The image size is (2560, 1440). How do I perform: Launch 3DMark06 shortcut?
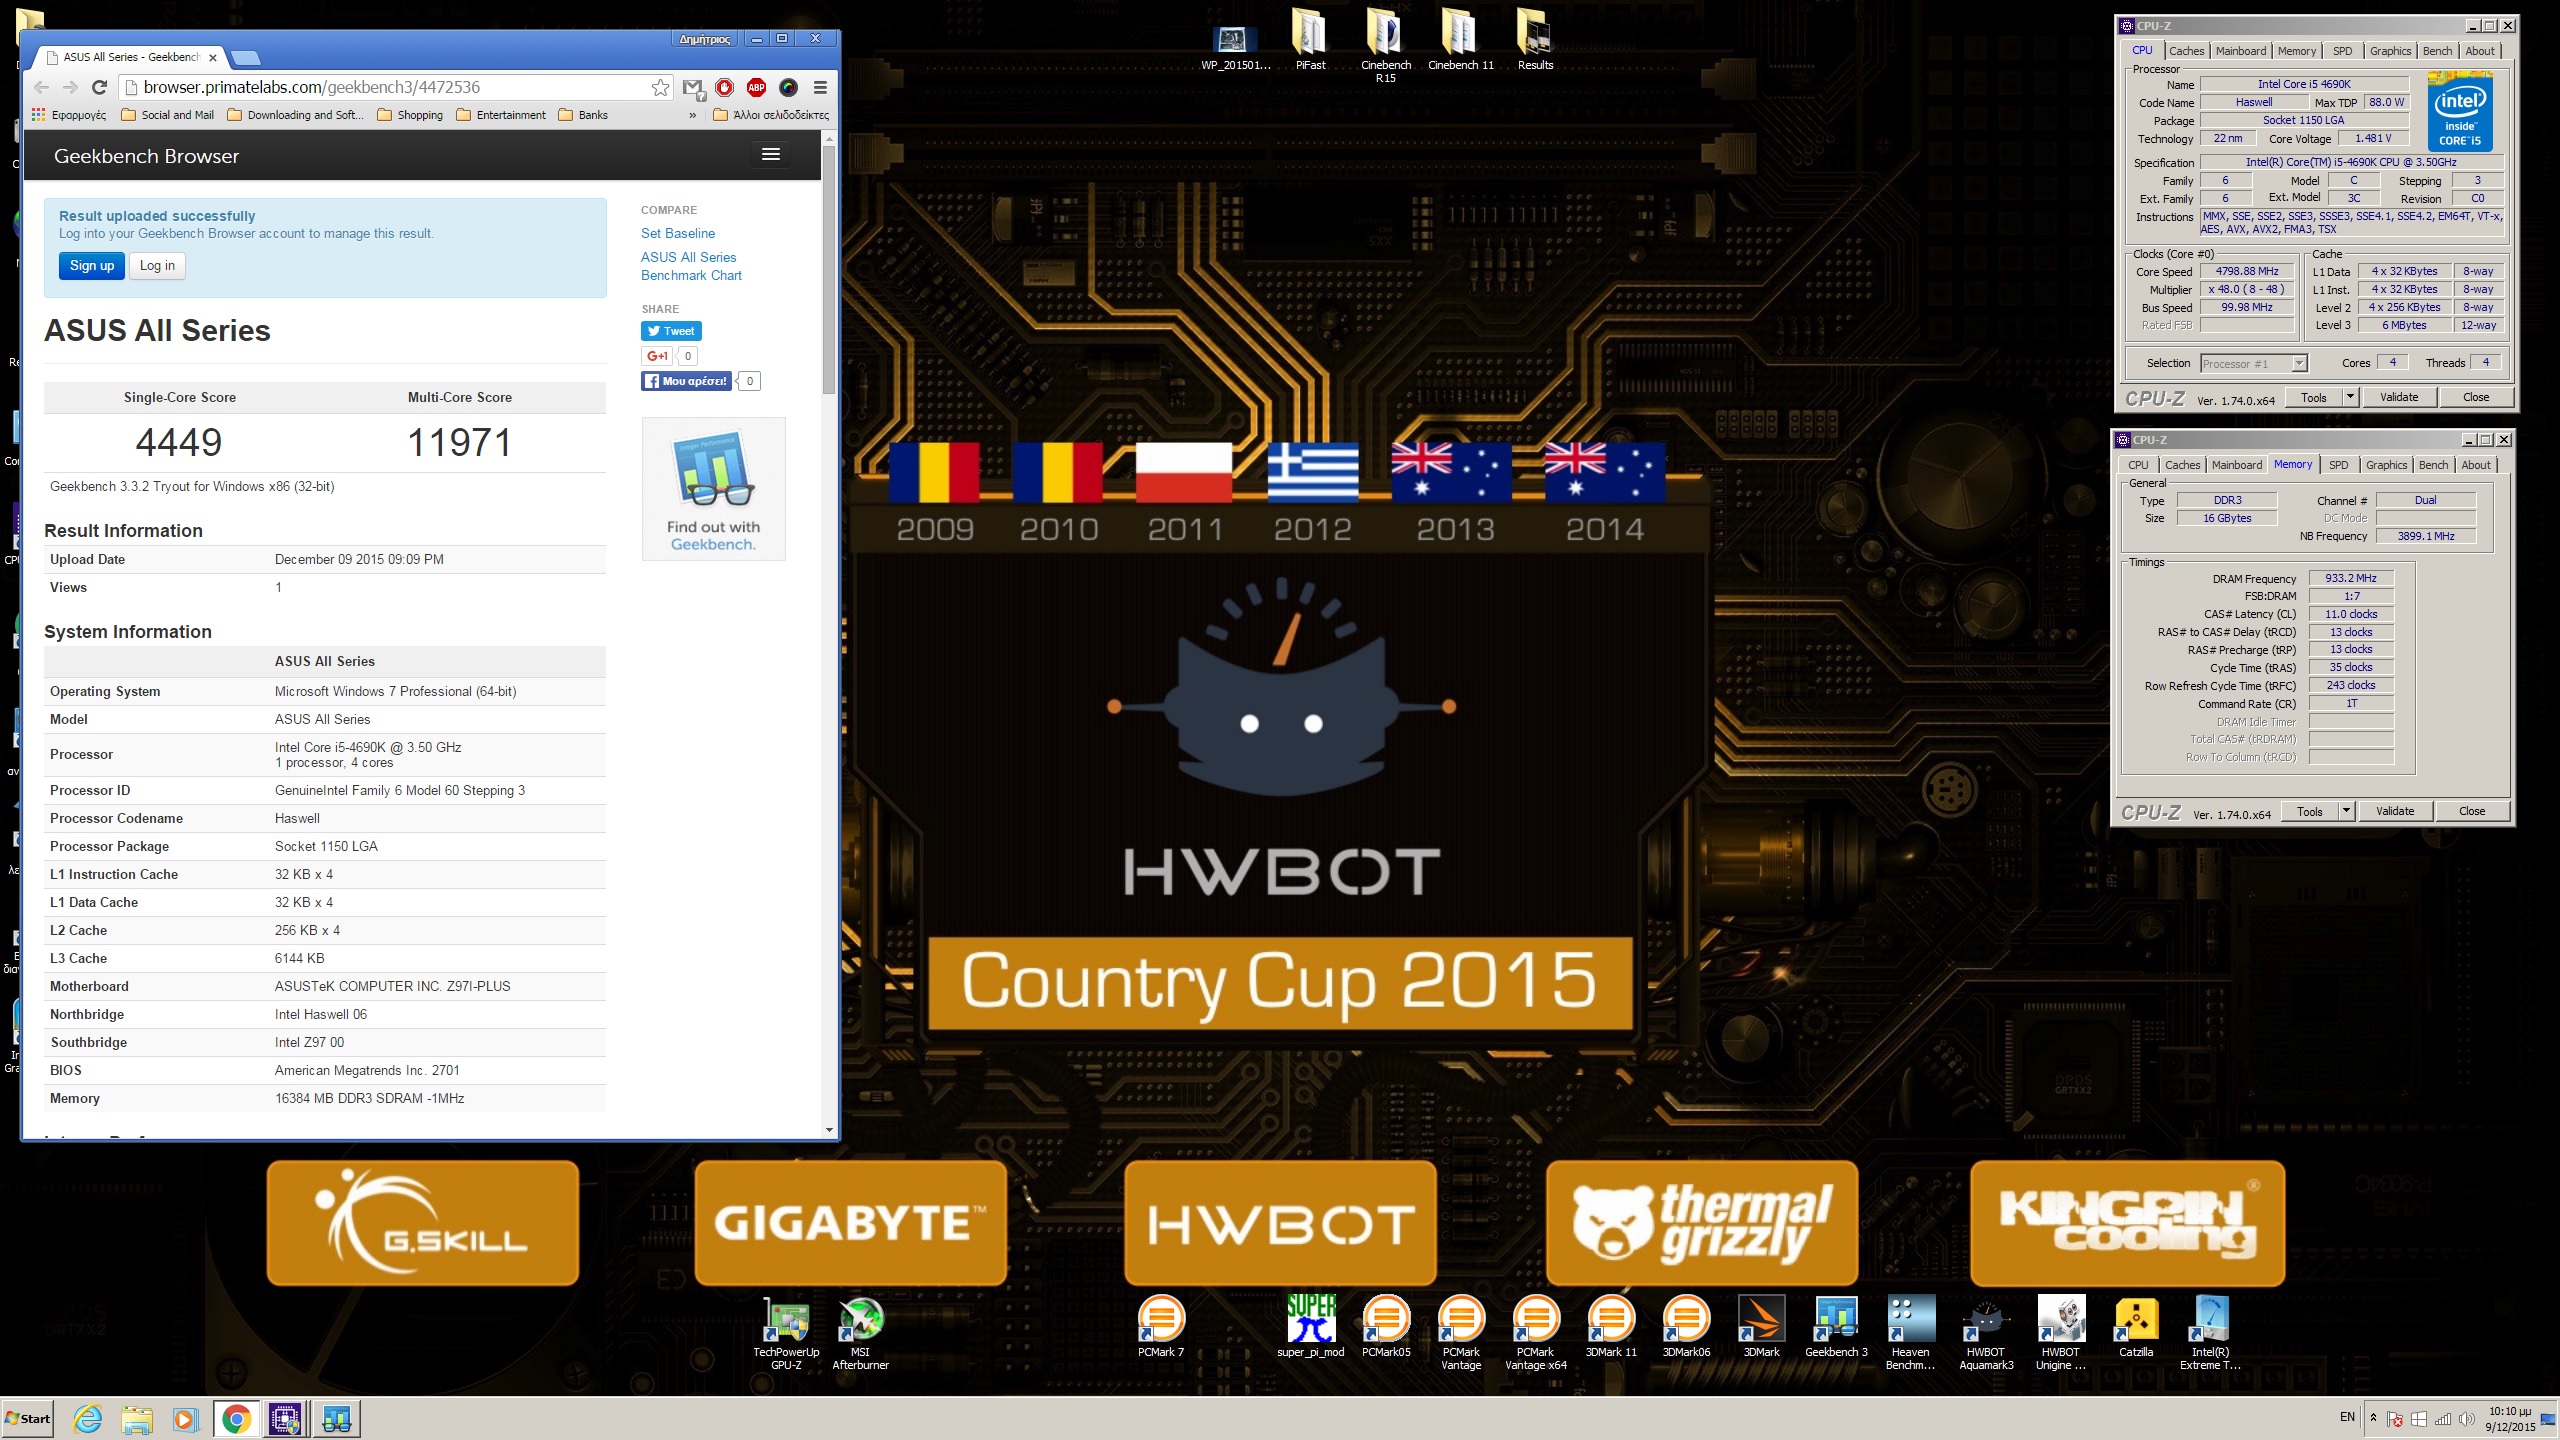[x=1686, y=1327]
